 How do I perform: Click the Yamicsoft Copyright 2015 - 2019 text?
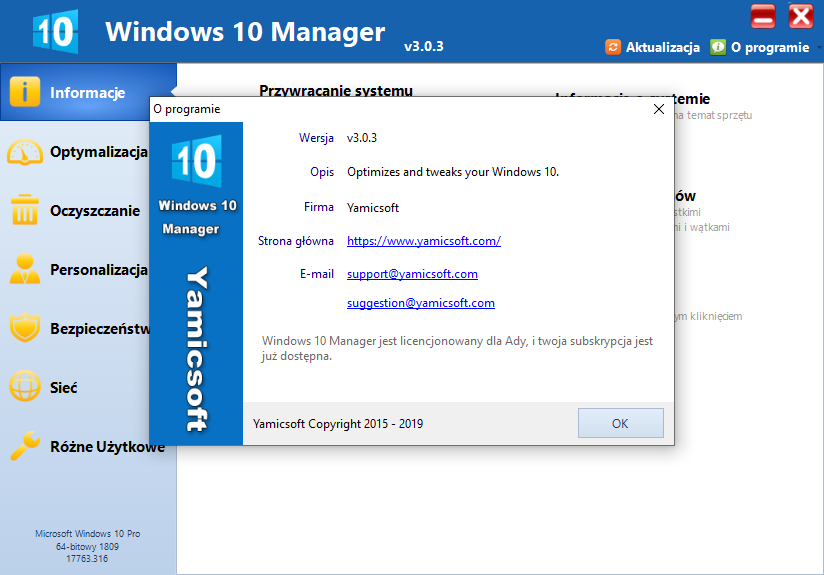(337, 424)
